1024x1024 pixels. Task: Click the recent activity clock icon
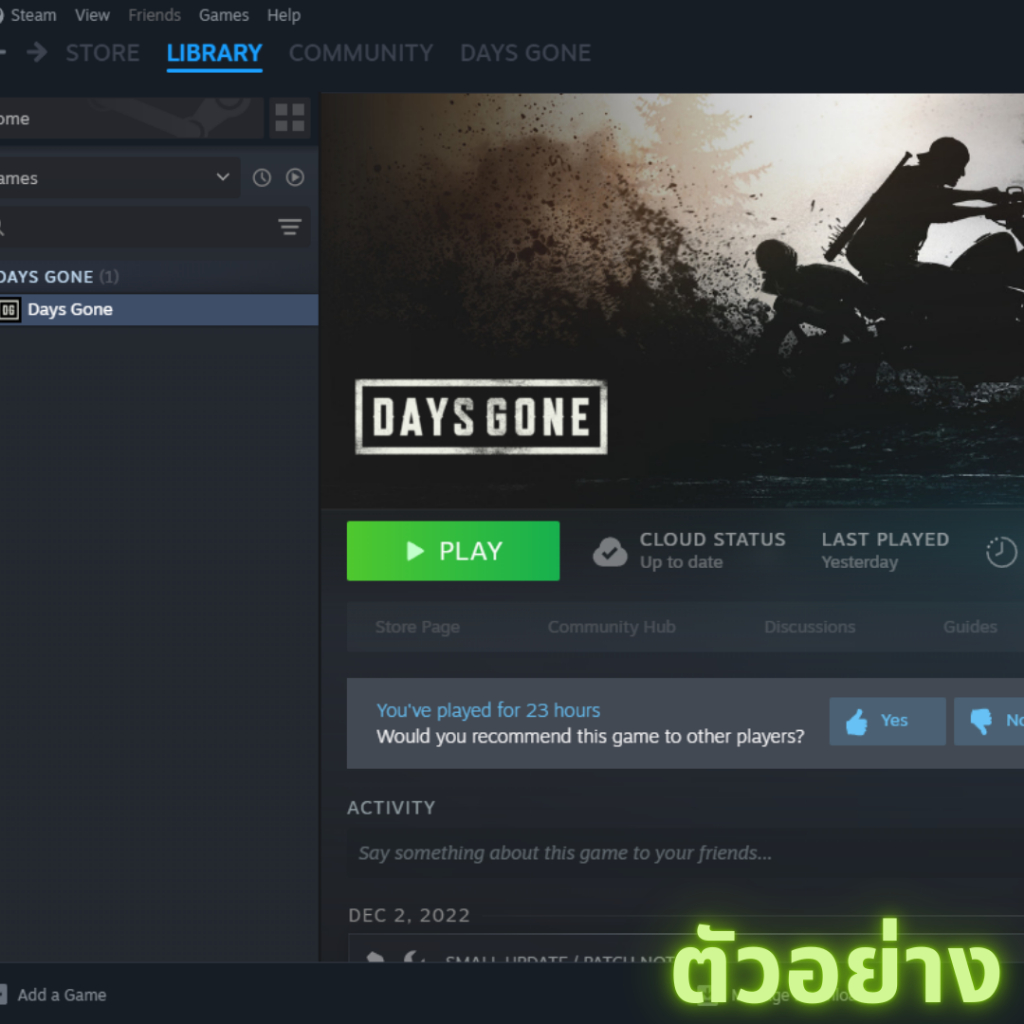(x=262, y=177)
